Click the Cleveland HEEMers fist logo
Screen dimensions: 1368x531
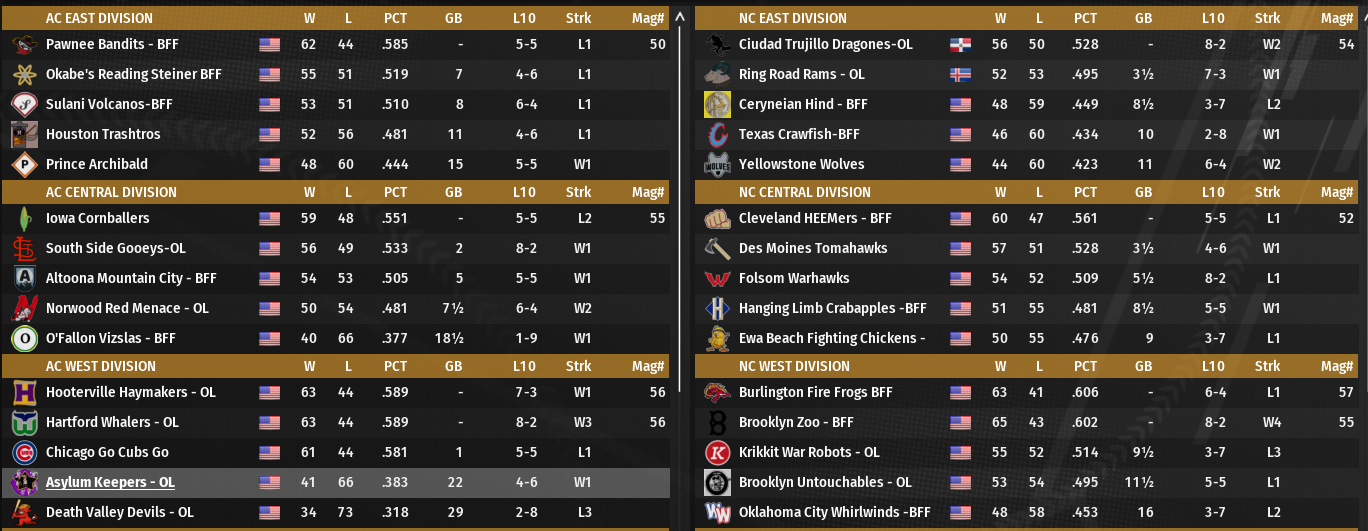716,218
